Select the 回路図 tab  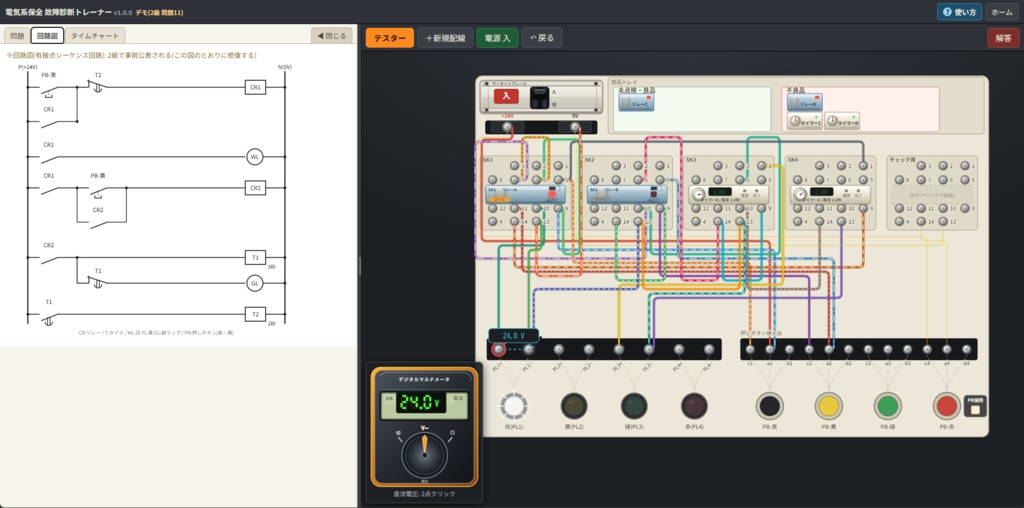pyautogui.click(x=47, y=36)
